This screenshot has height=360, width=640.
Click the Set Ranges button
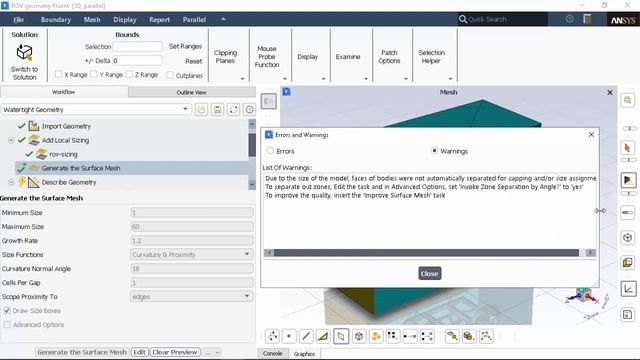point(185,47)
